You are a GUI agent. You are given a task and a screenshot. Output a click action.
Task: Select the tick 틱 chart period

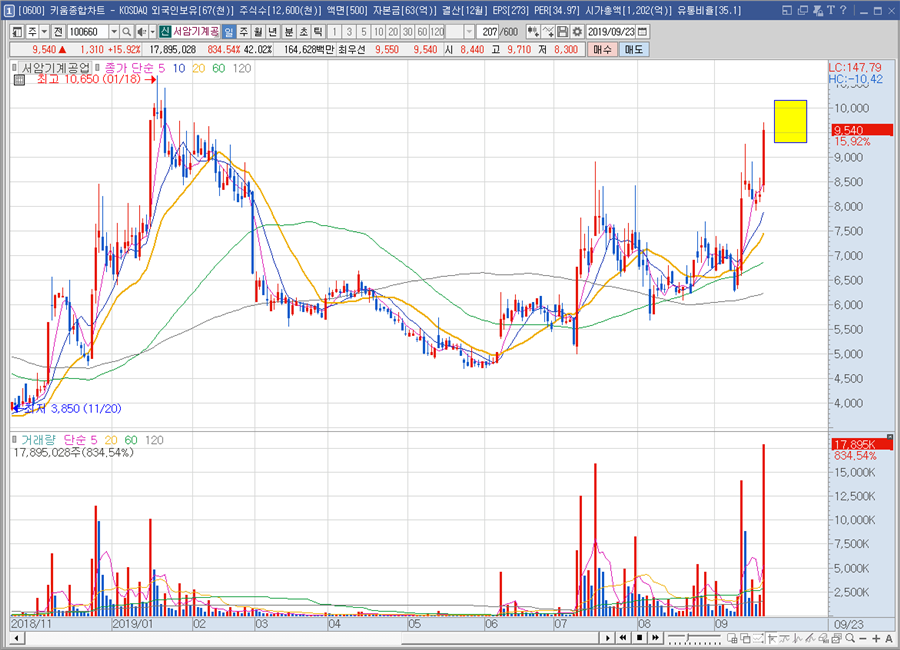(318, 32)
